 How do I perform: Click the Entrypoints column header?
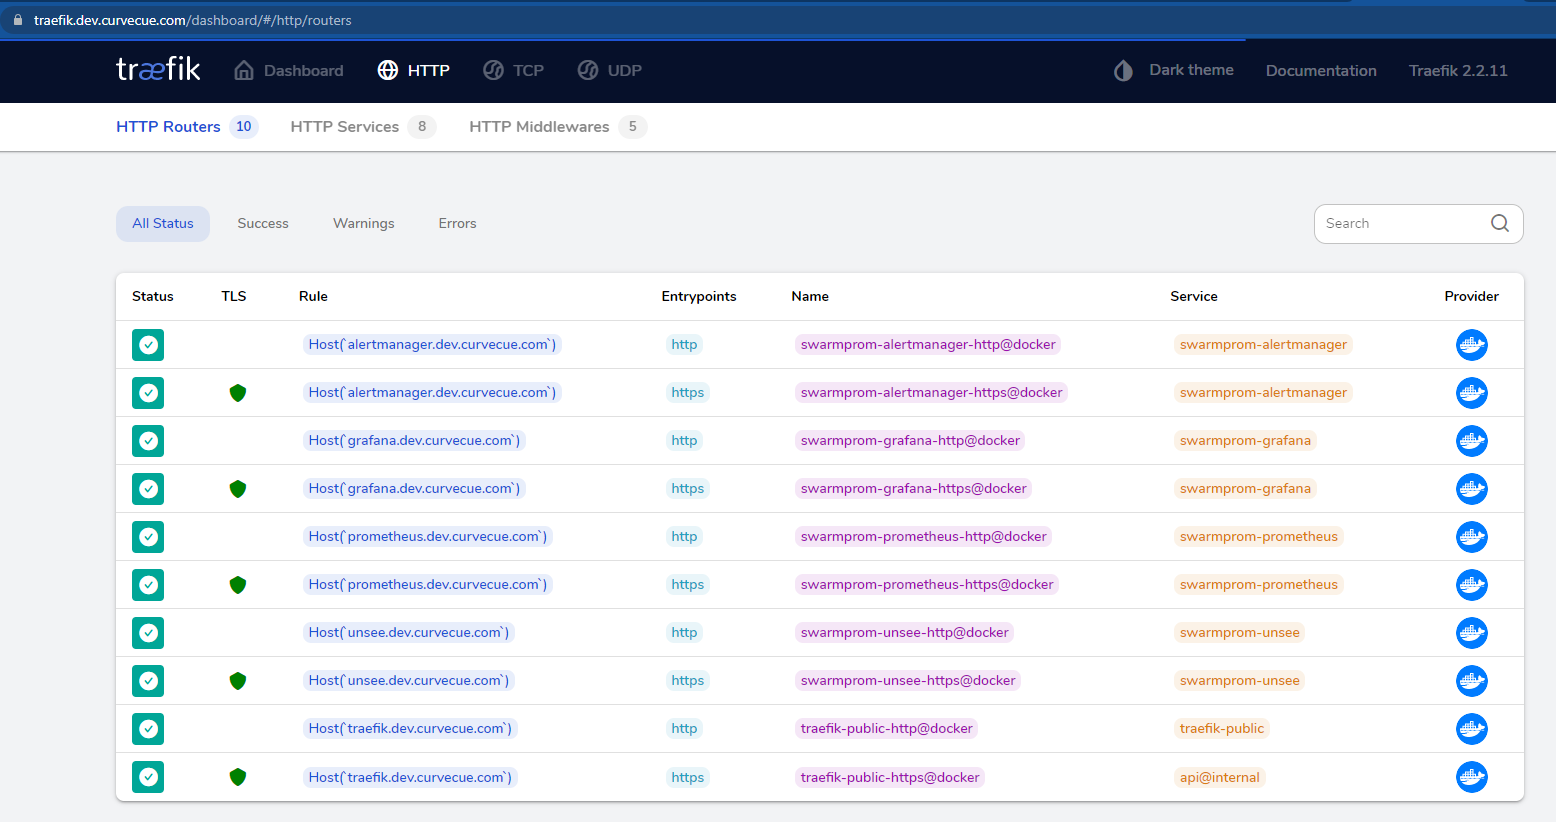[699, 296]
